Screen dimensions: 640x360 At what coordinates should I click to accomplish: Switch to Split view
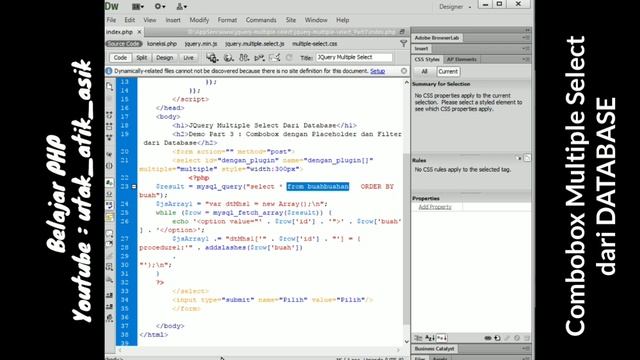(142, 58)
